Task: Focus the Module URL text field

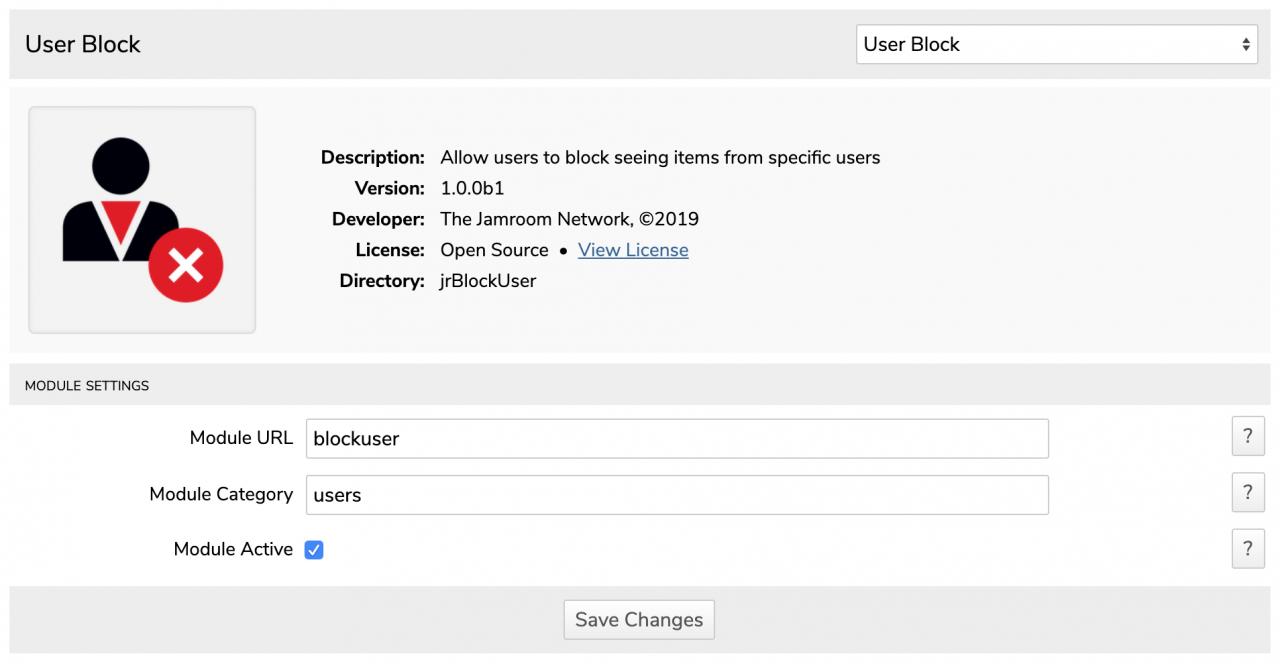Action: tap(677, 439)
